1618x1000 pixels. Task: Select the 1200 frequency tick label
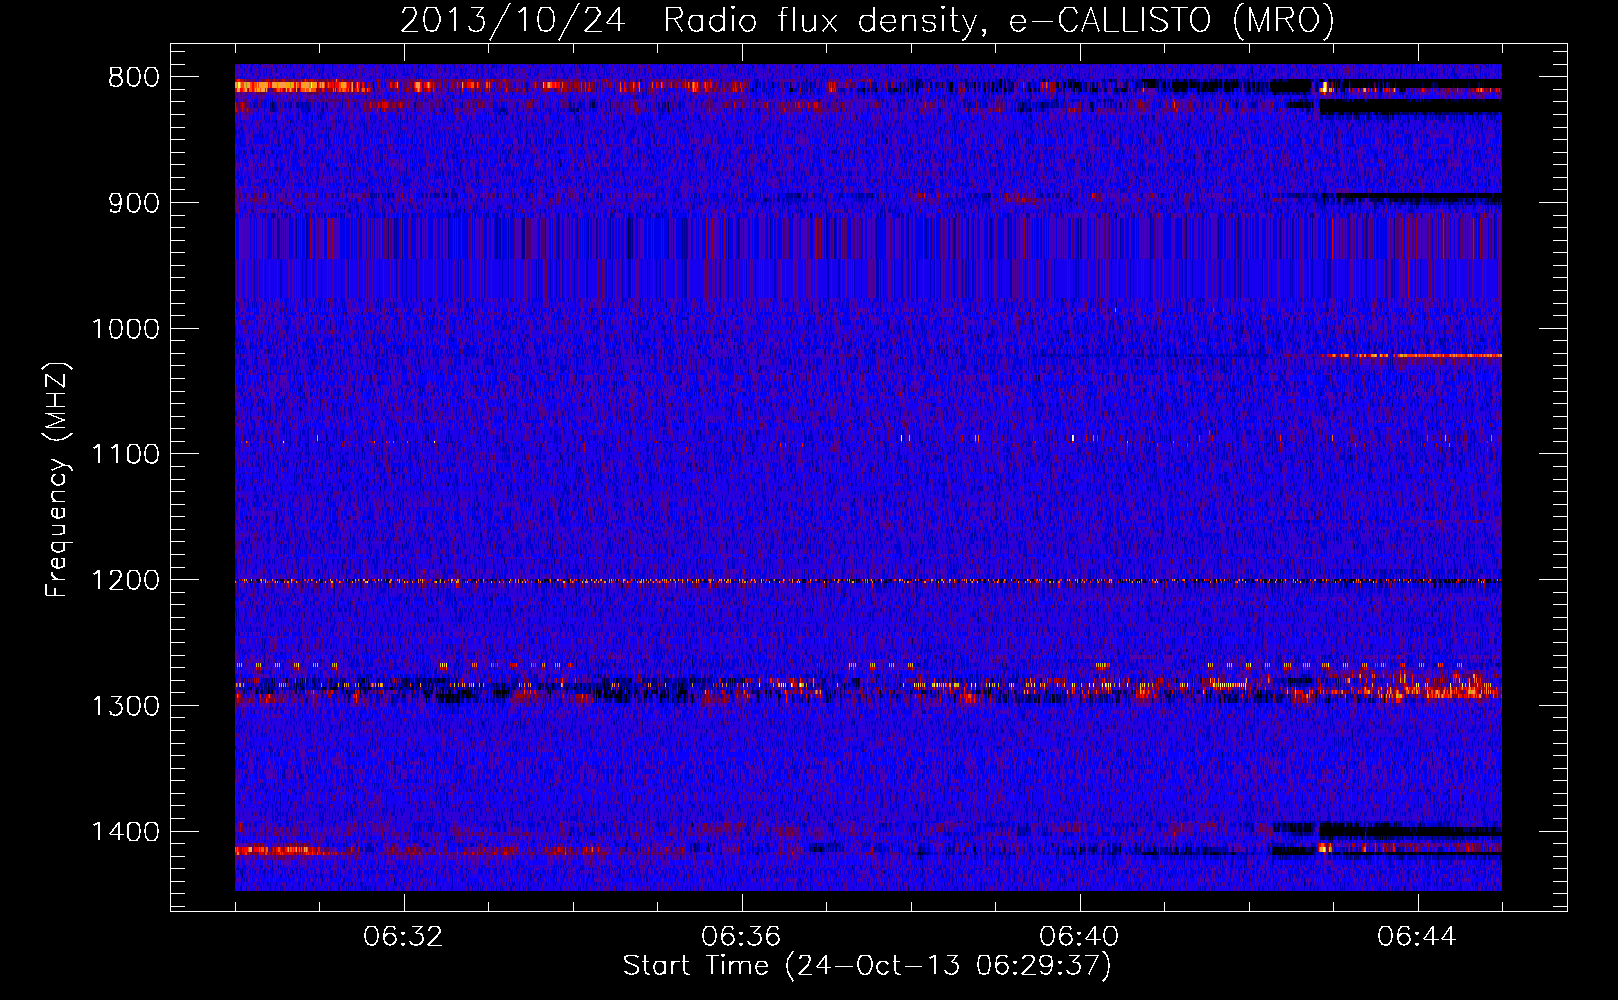[x=125, y=581]
